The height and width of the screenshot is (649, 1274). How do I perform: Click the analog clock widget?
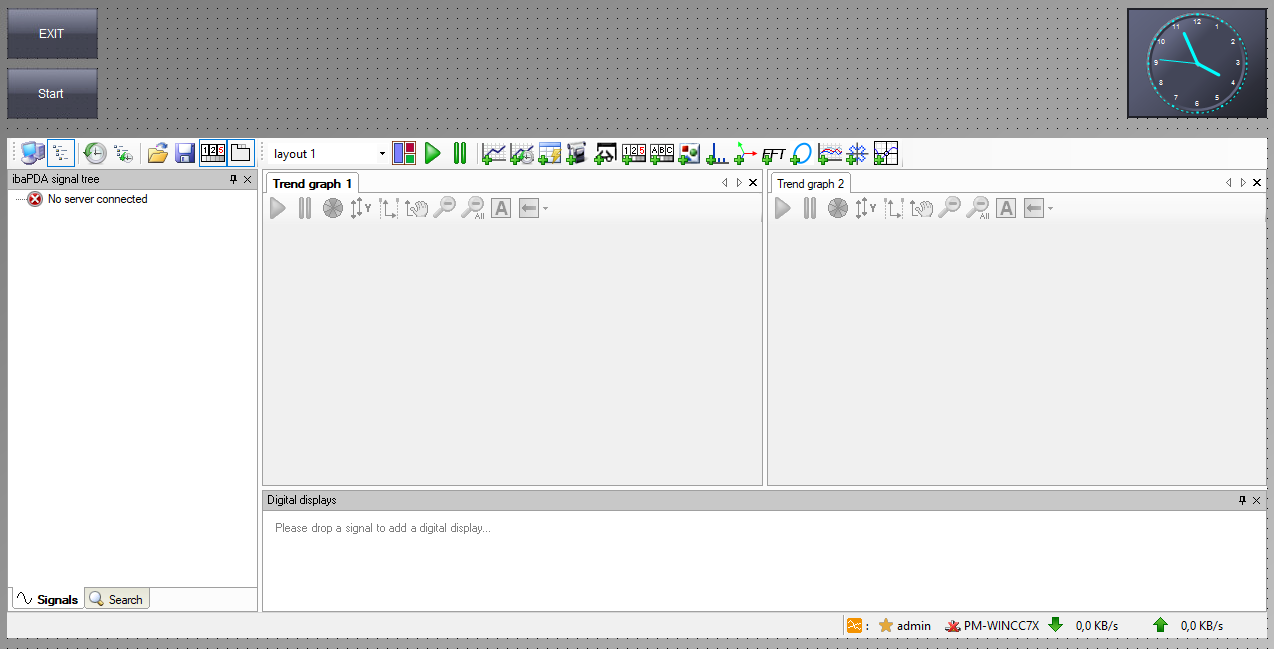pyautogui.click(x=1196, y=63)
